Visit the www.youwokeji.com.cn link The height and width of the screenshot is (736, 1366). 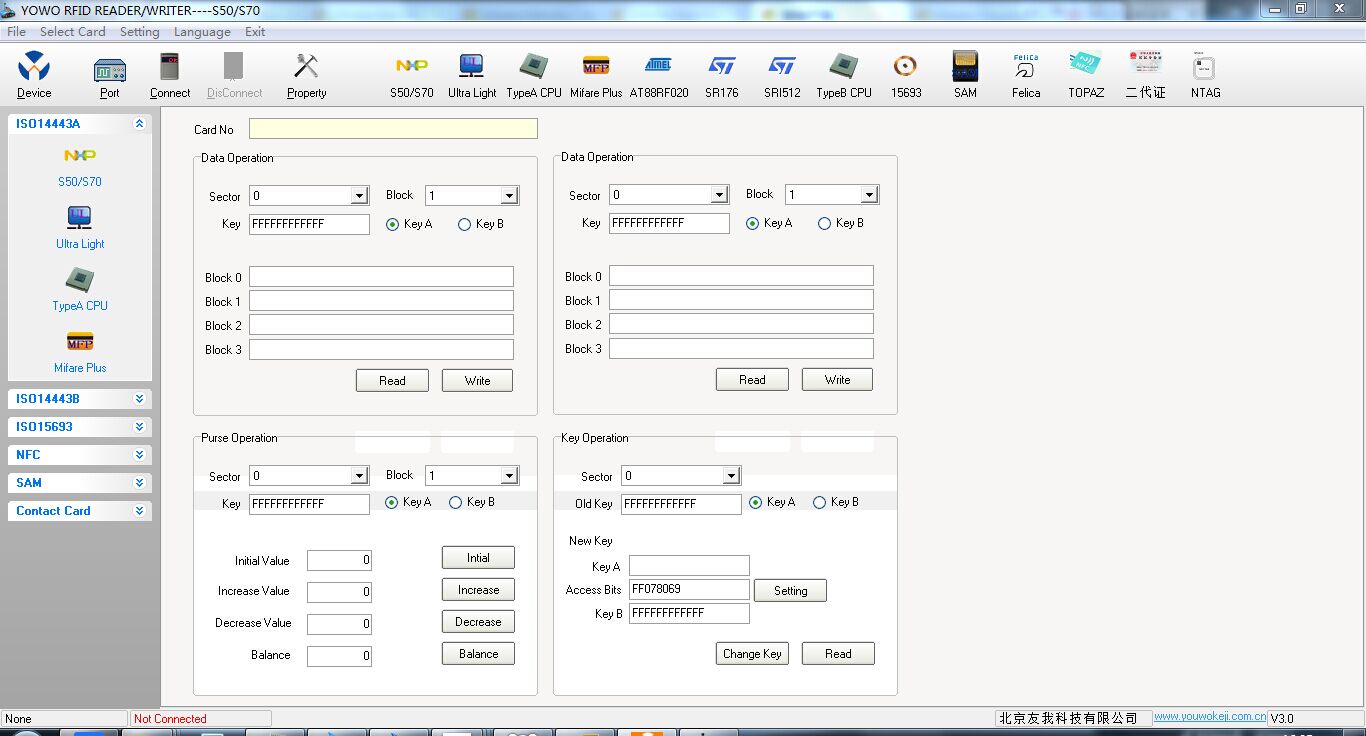tap(1209, 717)
